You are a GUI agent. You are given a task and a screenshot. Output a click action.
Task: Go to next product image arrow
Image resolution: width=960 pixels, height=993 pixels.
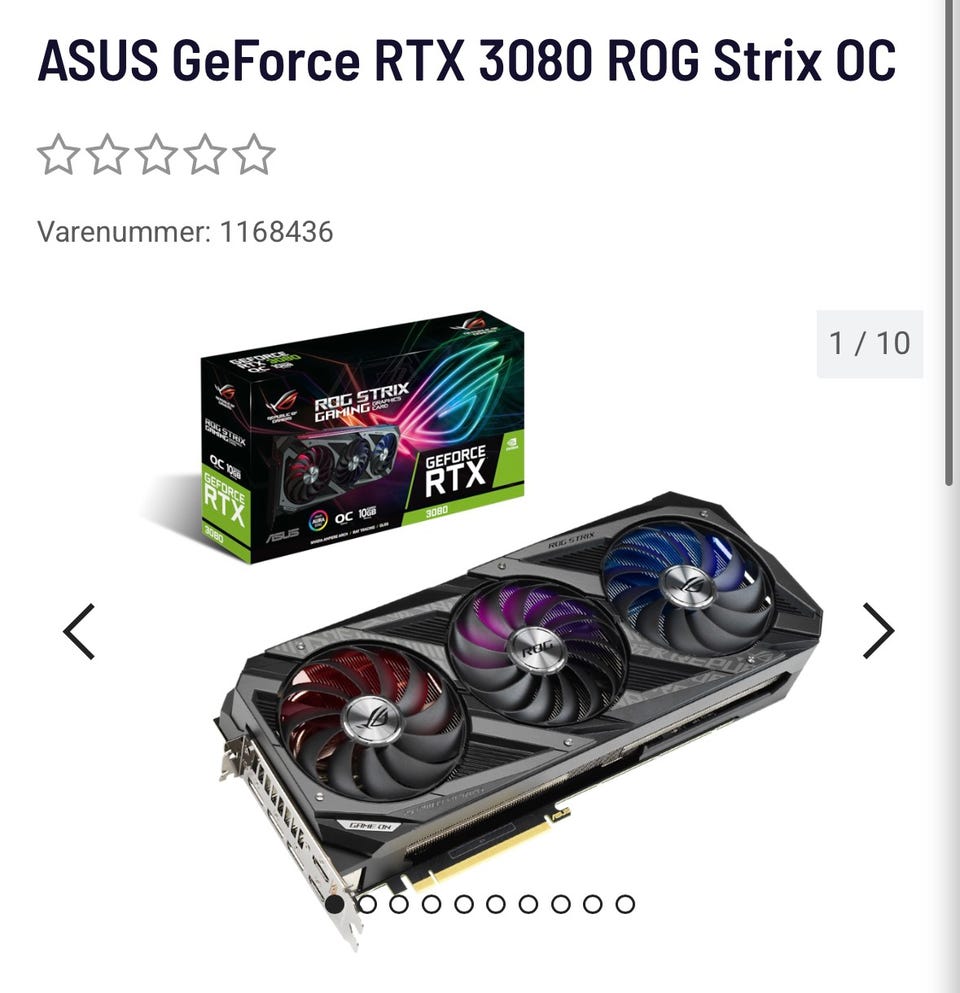click(x=879, y=631)
